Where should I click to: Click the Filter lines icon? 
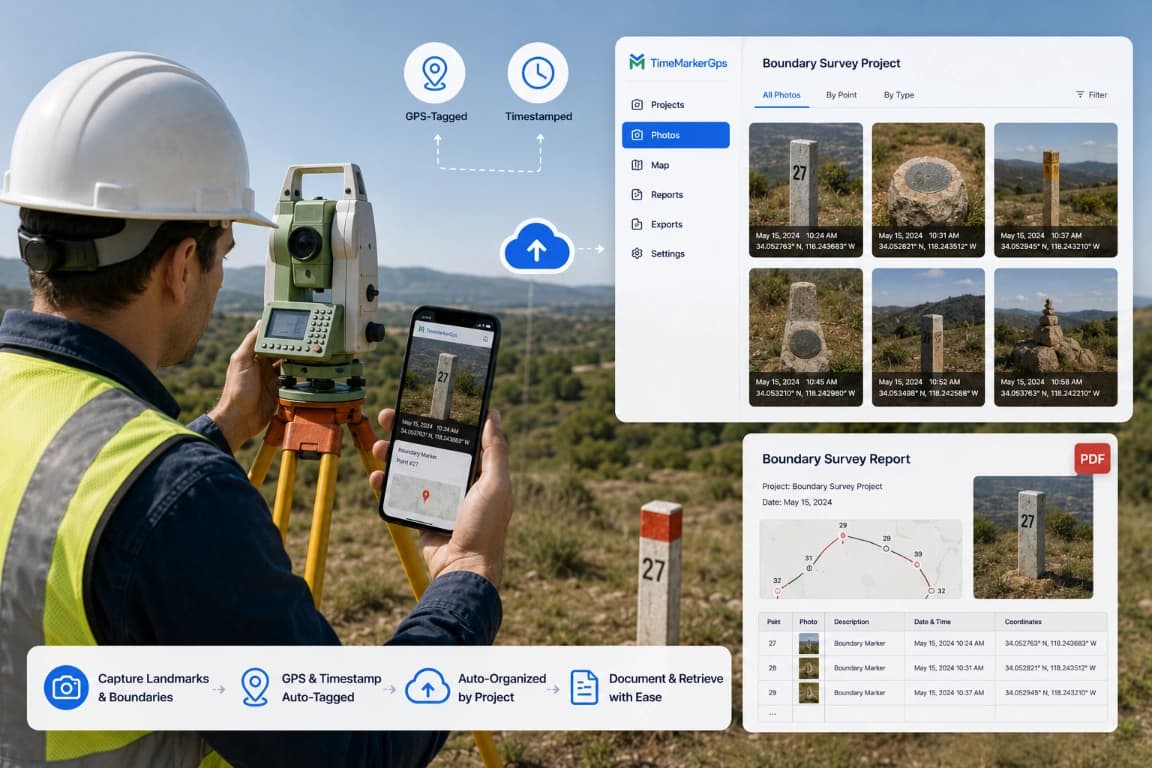(1080, 95)
